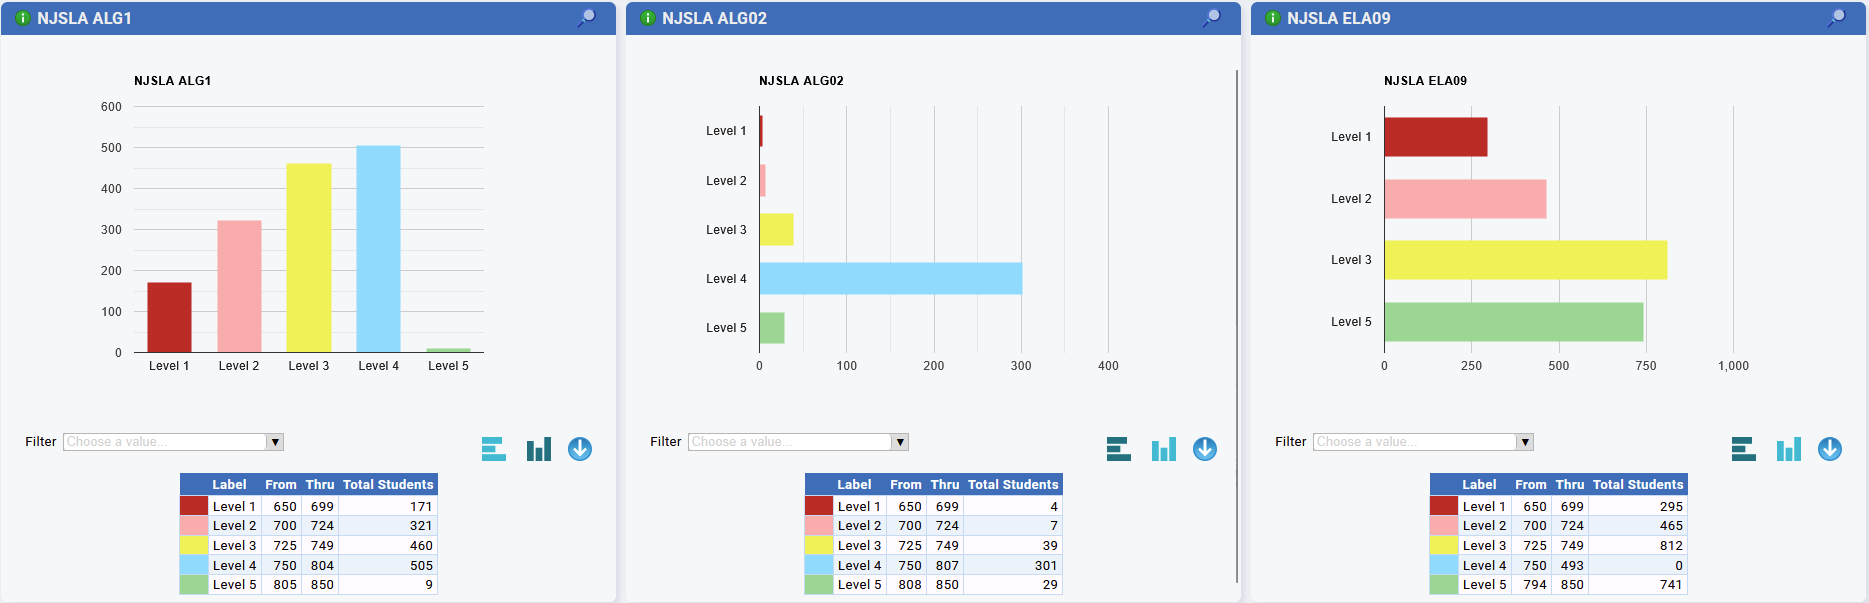Click the Level 4 blue bar in ALG1 chart
Viewport: 1869px width, 603px height.
pos(378,249)
